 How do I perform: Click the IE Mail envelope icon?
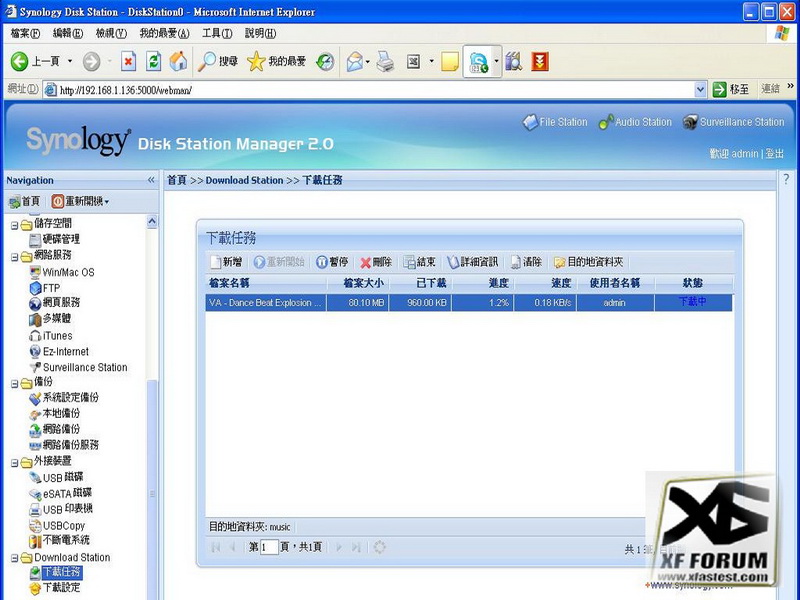pos(355,62)
